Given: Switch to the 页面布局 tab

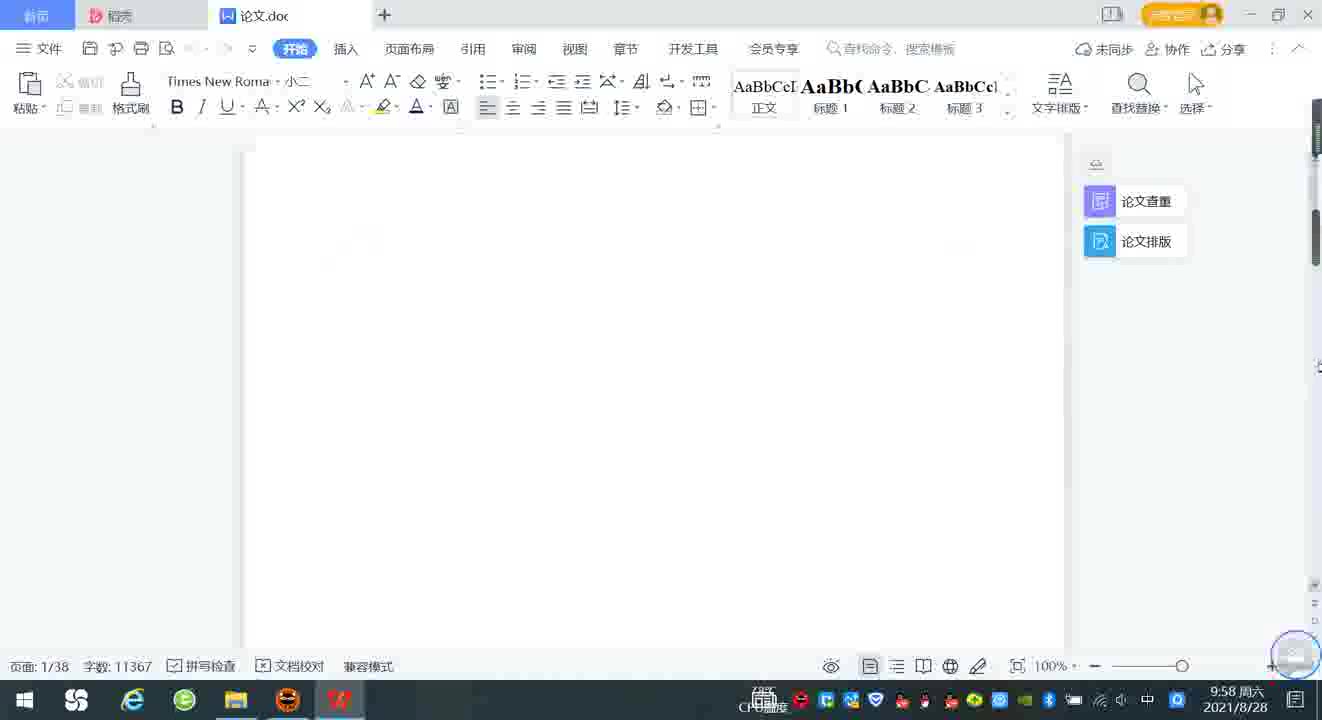Looking at the screenshot, I should (x=409, y=48).
